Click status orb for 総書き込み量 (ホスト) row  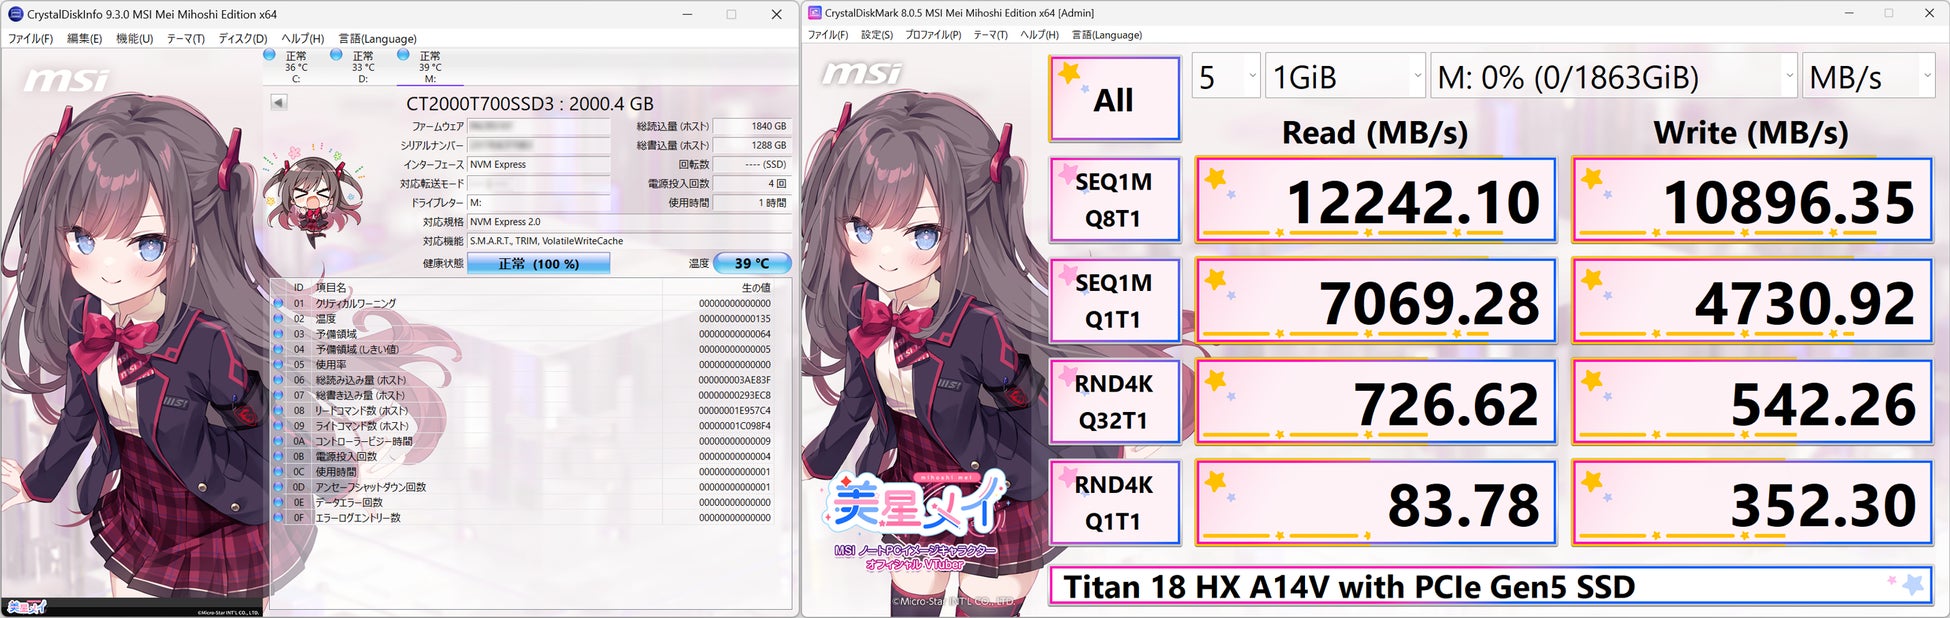279,395
